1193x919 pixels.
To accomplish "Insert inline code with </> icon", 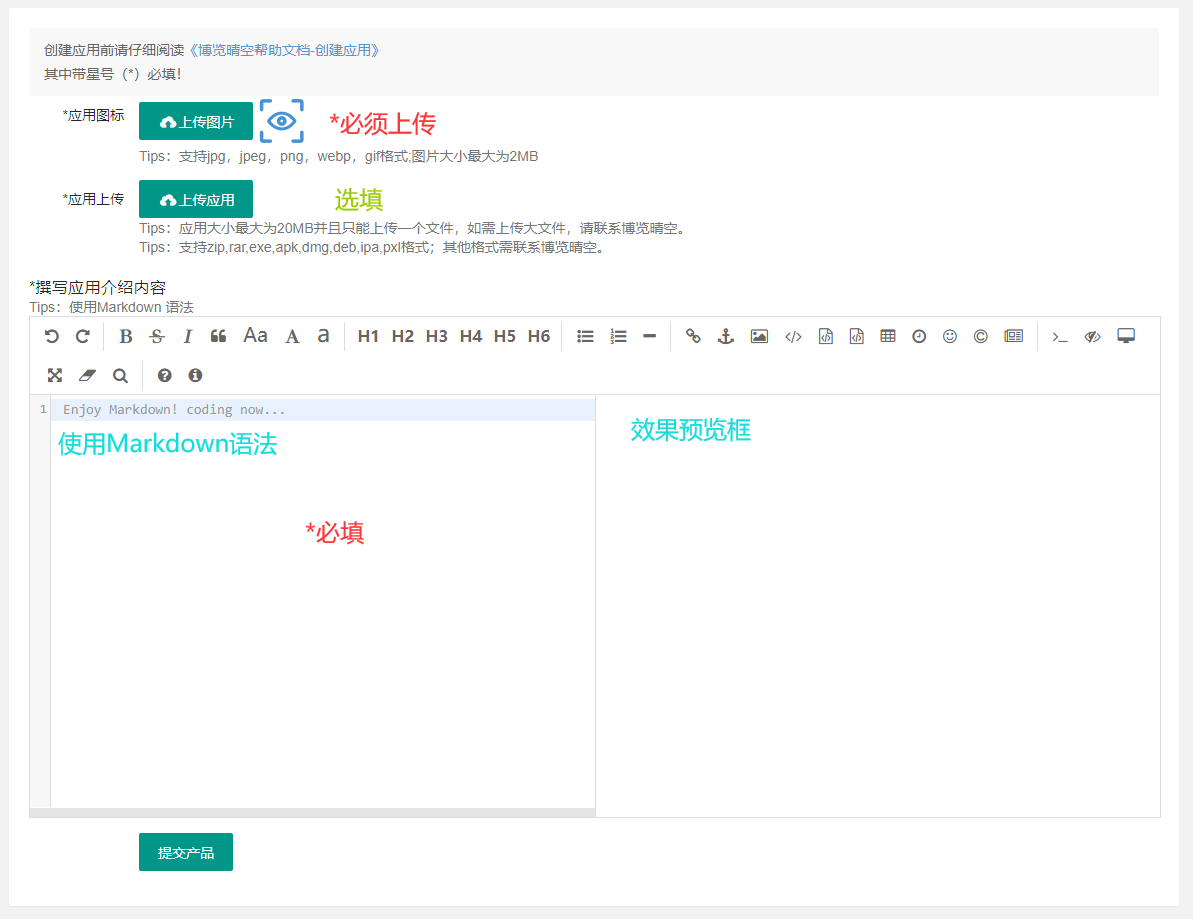I will 793,336.
